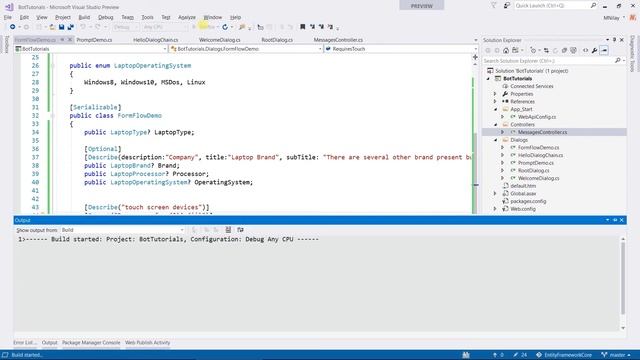Viewport: 640px width, 360px height.
Task: Open Properties wrench icon in Solution Explorer
Action: point(595,50)
